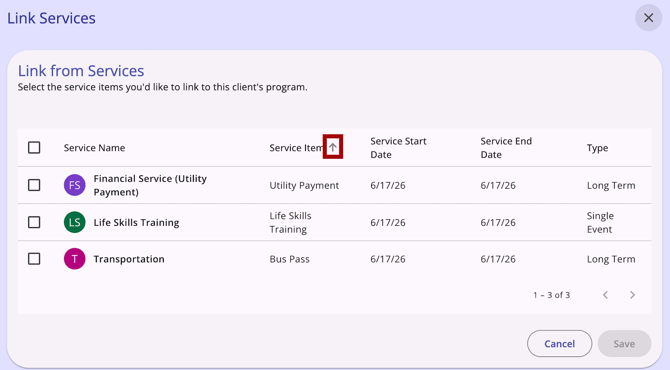Click the Link Services dialog title
The image size is (670, 370).
51,18
